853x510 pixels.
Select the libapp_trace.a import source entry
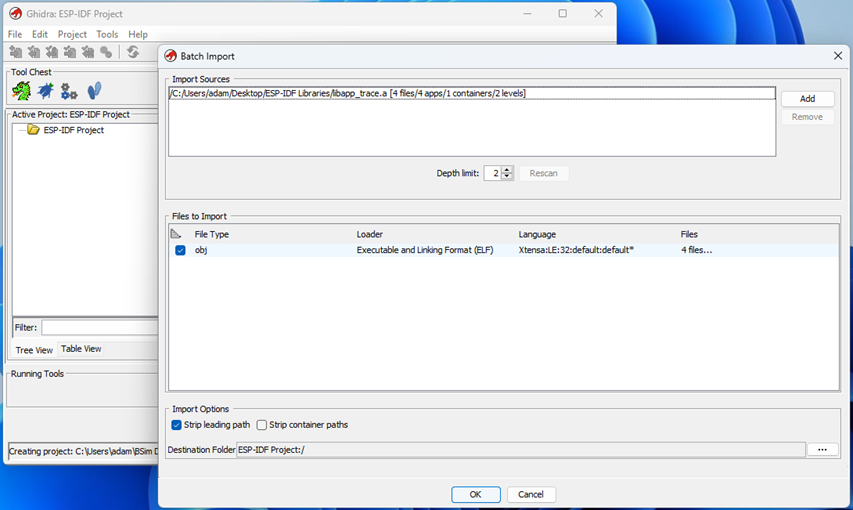tap(472, 94)
